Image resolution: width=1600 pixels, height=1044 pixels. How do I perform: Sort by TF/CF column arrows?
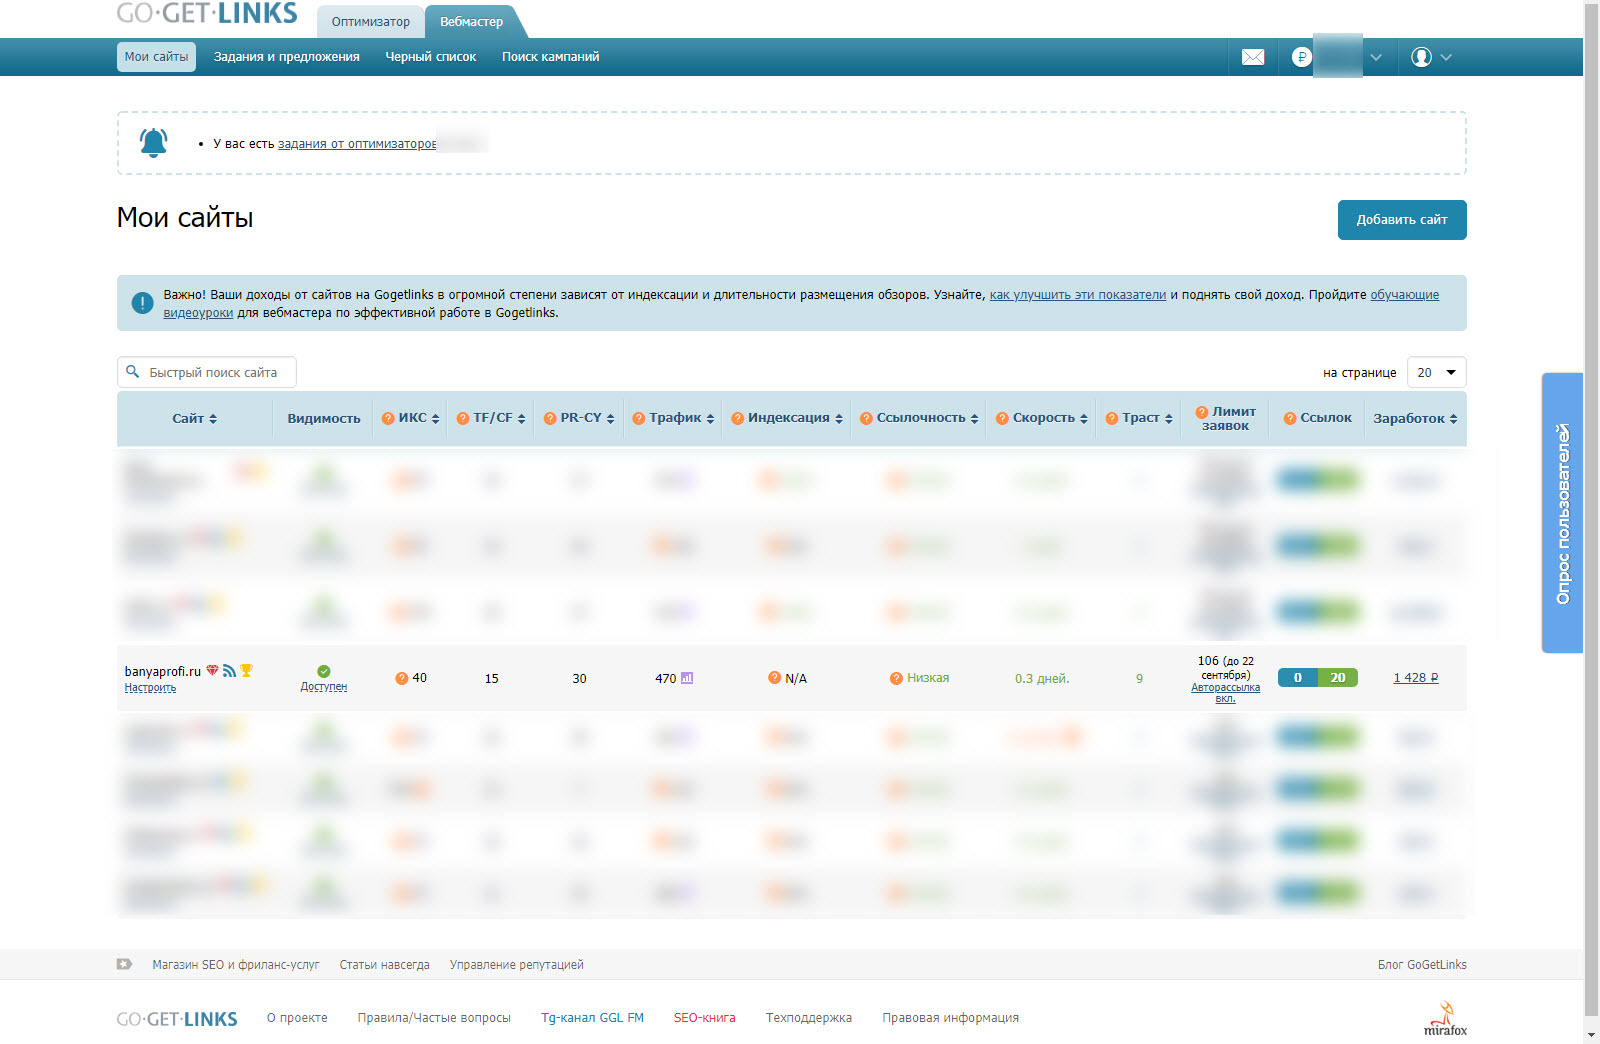click(x=522, y=419)
